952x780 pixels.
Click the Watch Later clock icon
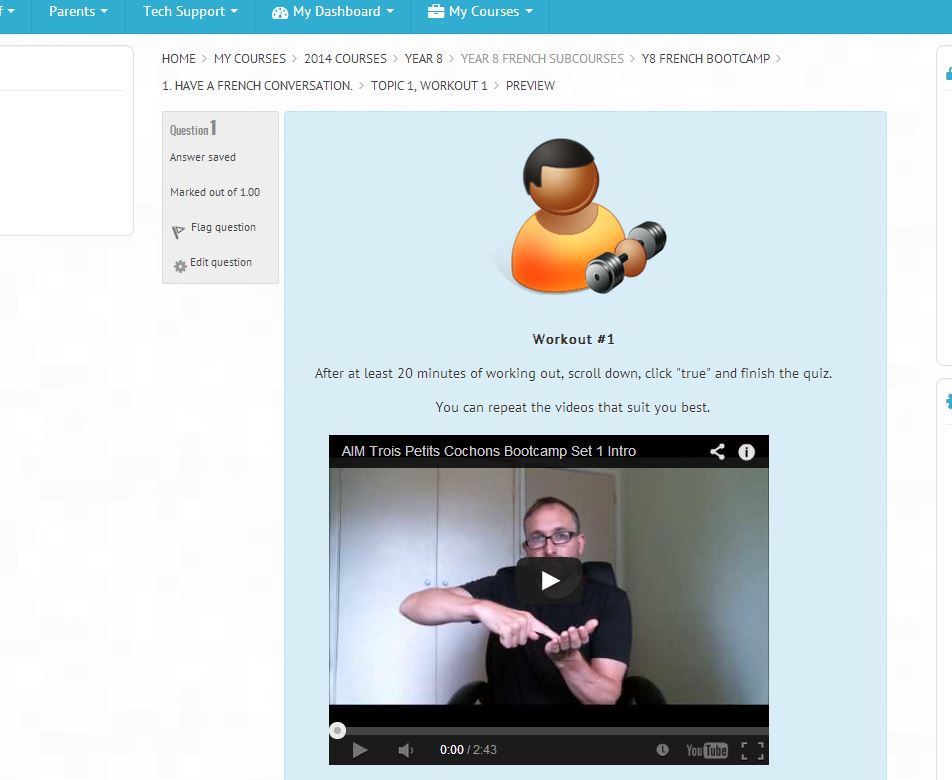coord(662,750)
